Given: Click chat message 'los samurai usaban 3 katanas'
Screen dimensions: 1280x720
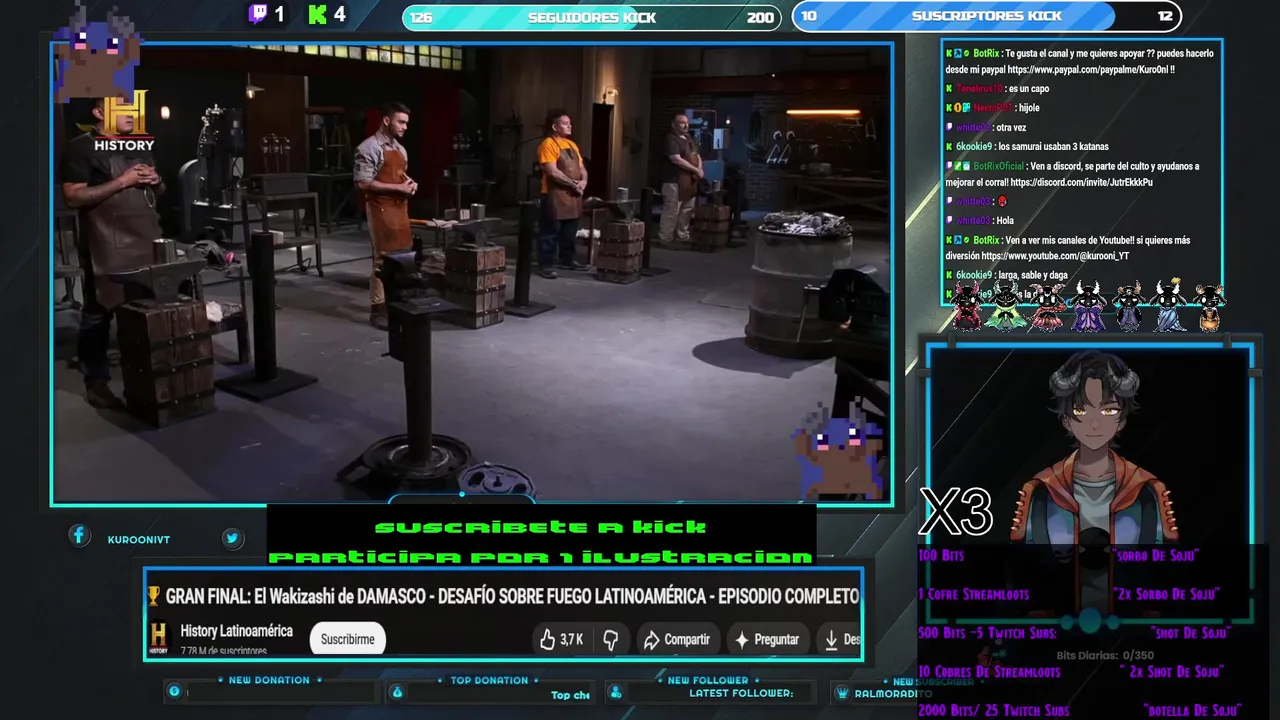Looking at the screenshot, I should point(1053,147).
